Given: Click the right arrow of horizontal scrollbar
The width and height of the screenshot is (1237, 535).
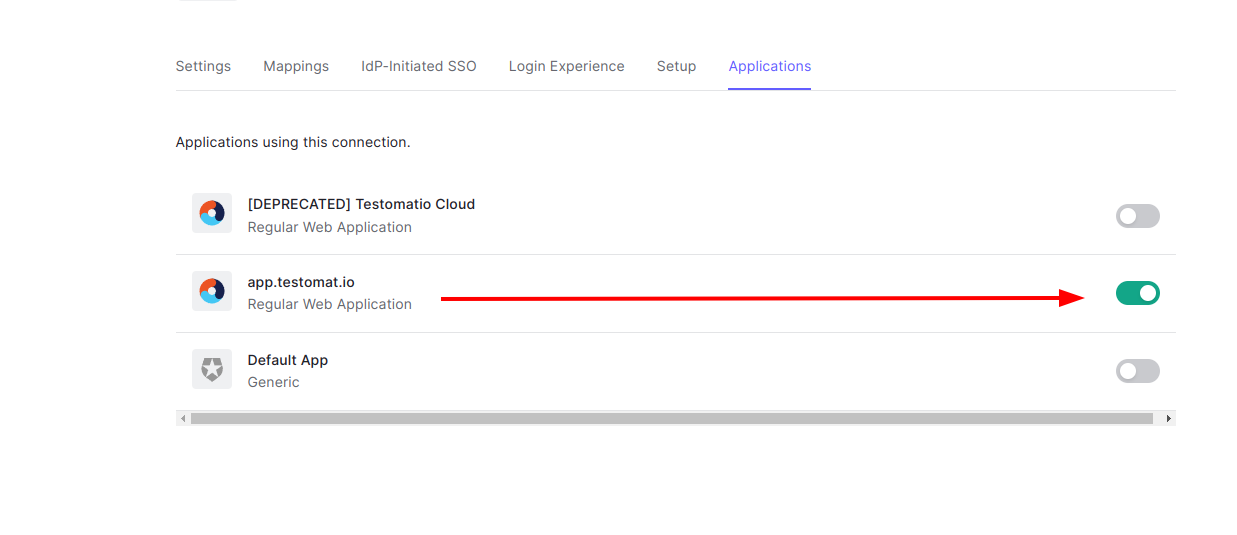Looking at the screenshot, I should (1168, 418).
